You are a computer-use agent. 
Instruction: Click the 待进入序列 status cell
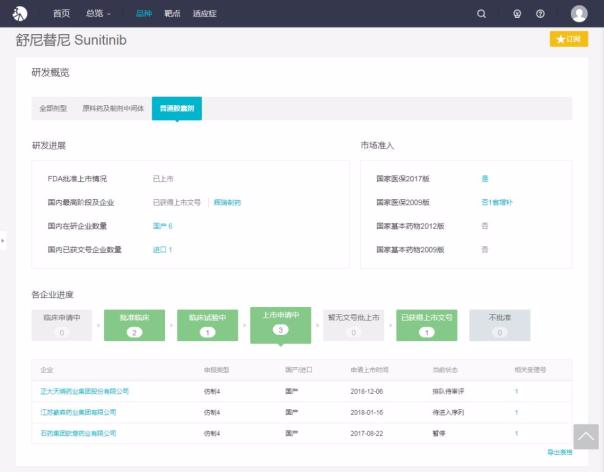tap(448, 412)
